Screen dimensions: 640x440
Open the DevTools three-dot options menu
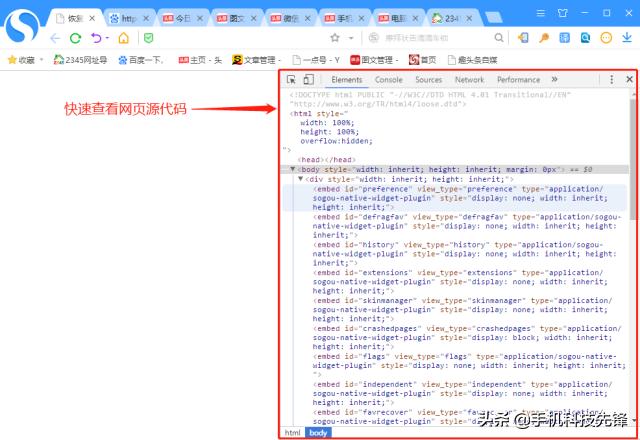pos(611,79)
